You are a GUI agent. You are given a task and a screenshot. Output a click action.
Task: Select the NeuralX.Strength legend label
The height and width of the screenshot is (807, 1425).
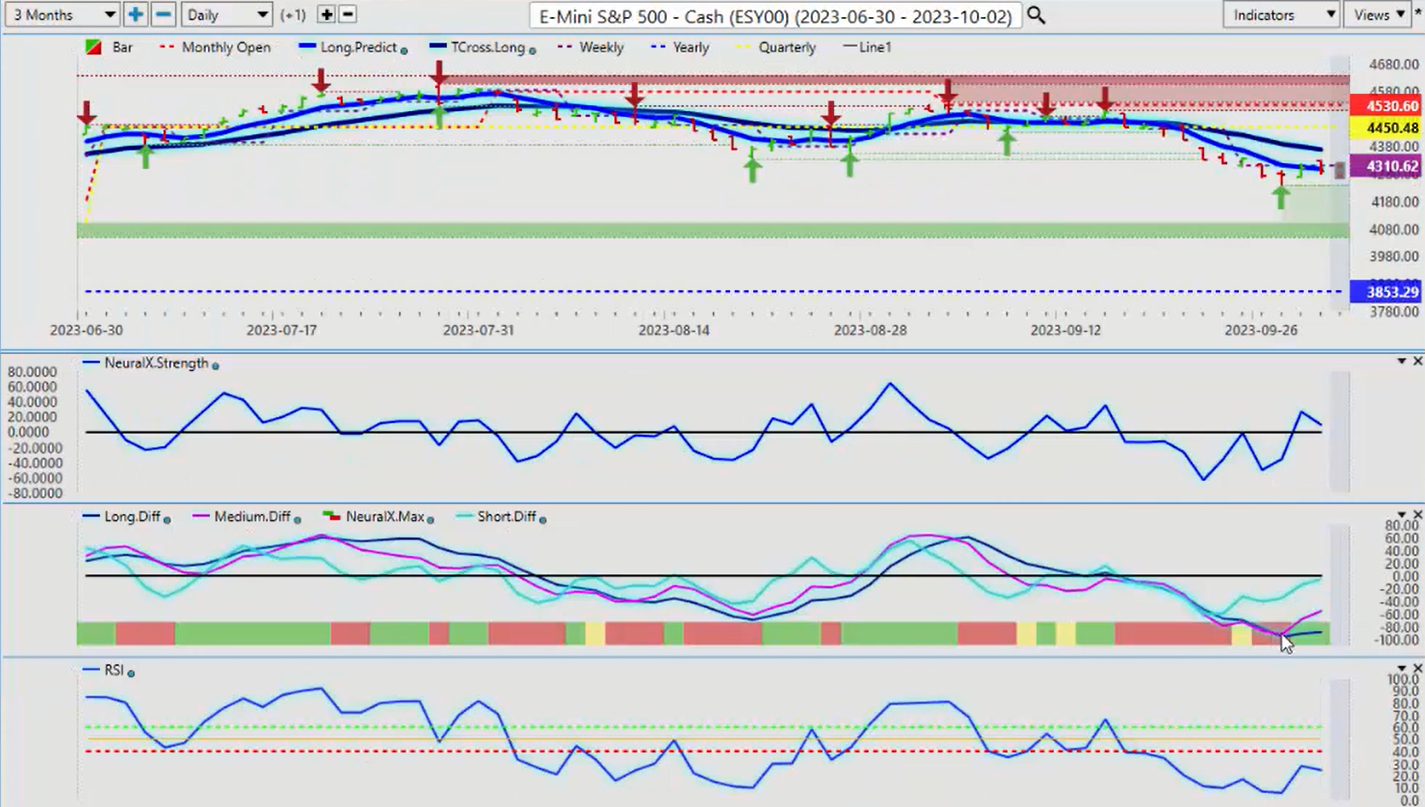155,363
